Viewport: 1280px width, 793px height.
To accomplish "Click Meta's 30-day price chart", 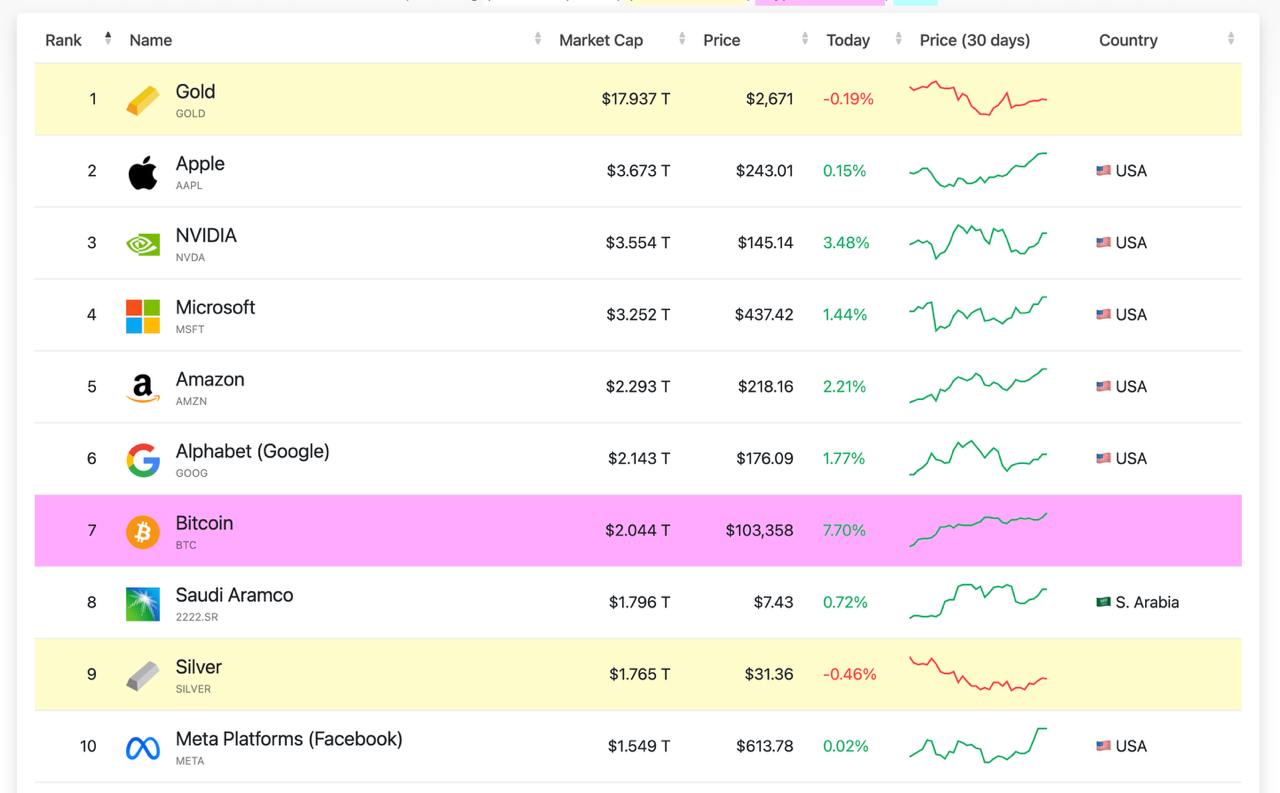I will click(x=978, y=746).
